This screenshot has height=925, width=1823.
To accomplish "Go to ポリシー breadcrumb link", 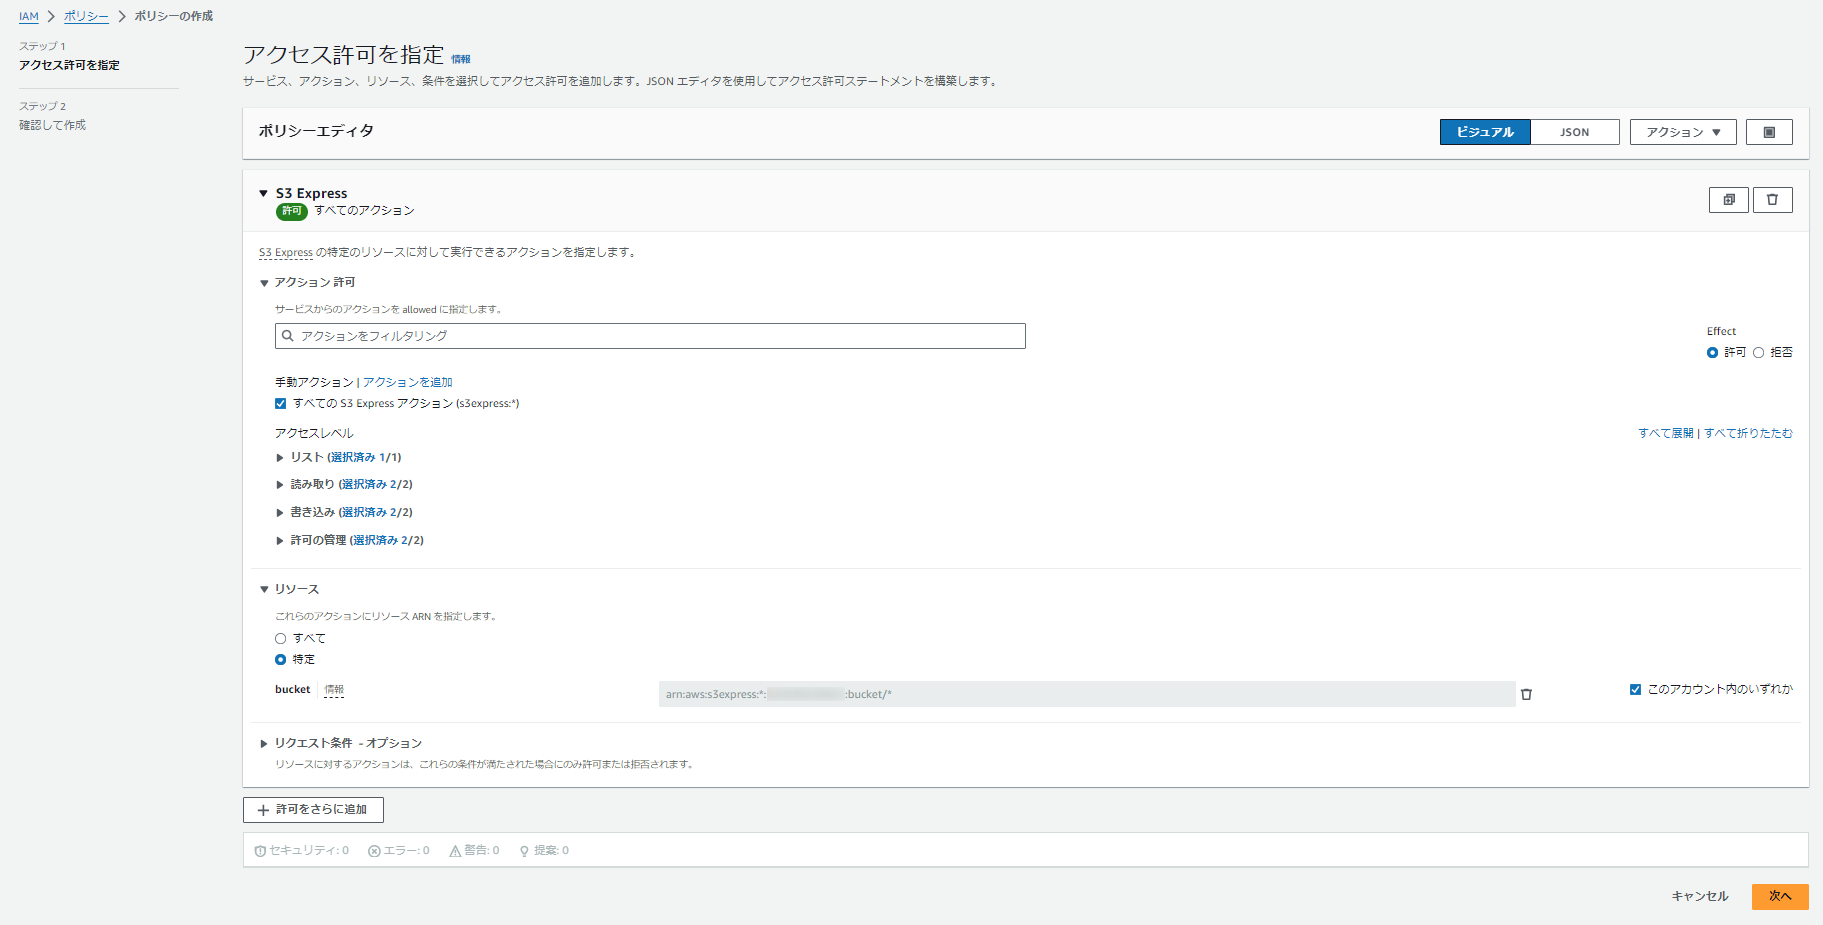I will click(86, 16).
